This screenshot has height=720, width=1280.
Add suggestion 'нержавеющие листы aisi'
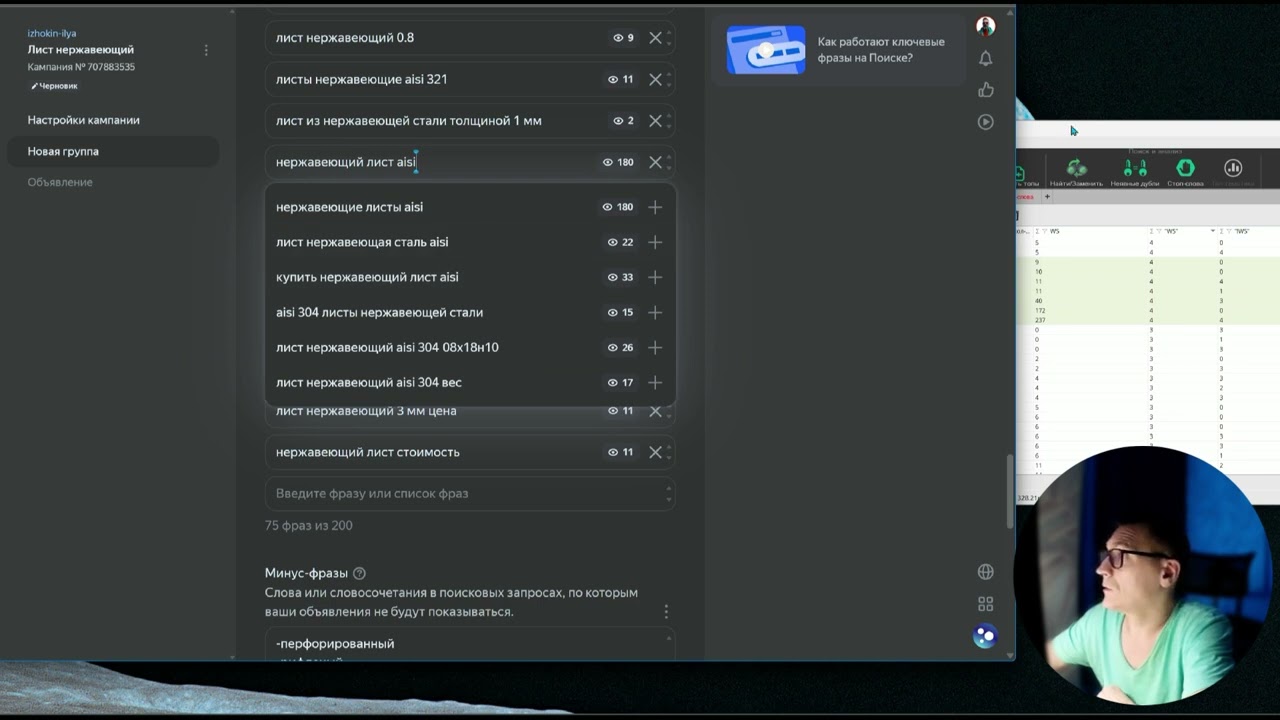[x=655, y=207]
